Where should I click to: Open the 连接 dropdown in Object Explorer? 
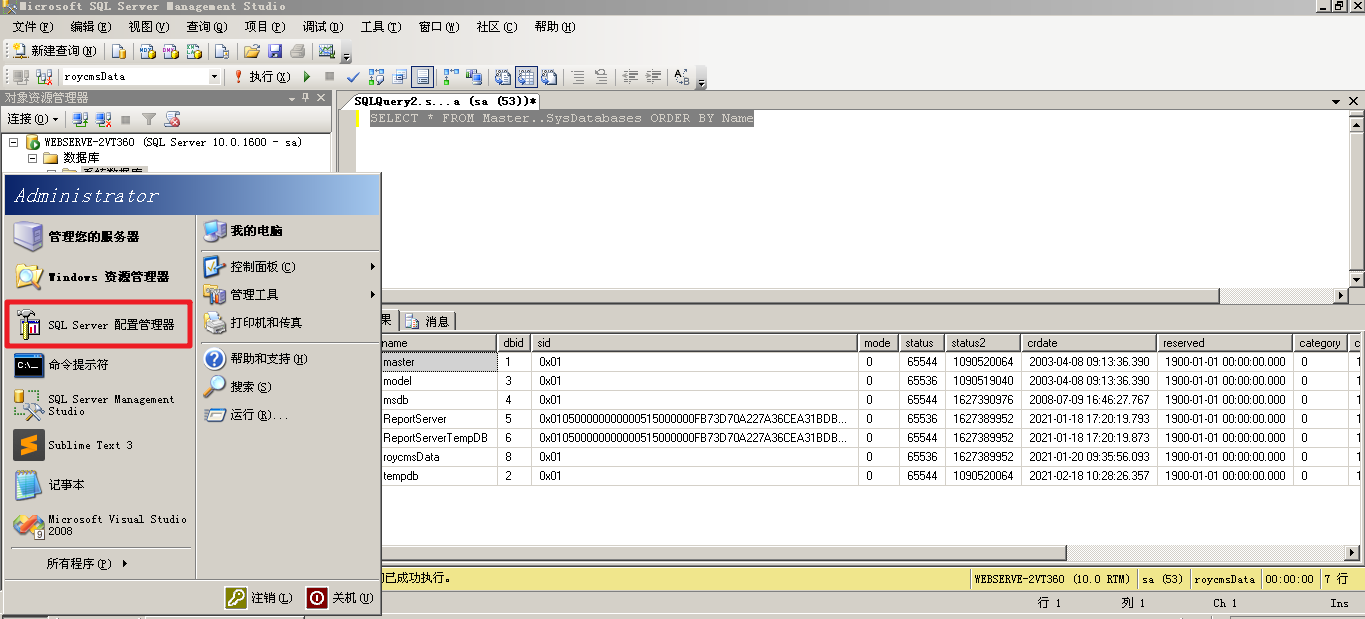point(32,119)
